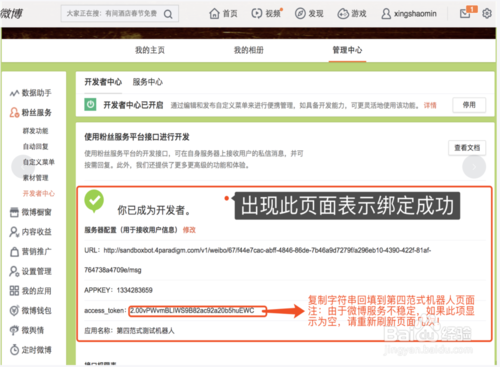Image resolution: width=500 pixels, height=367 pixels.
Task: Click the 设置管理 icon
Action: coord(14,271)
